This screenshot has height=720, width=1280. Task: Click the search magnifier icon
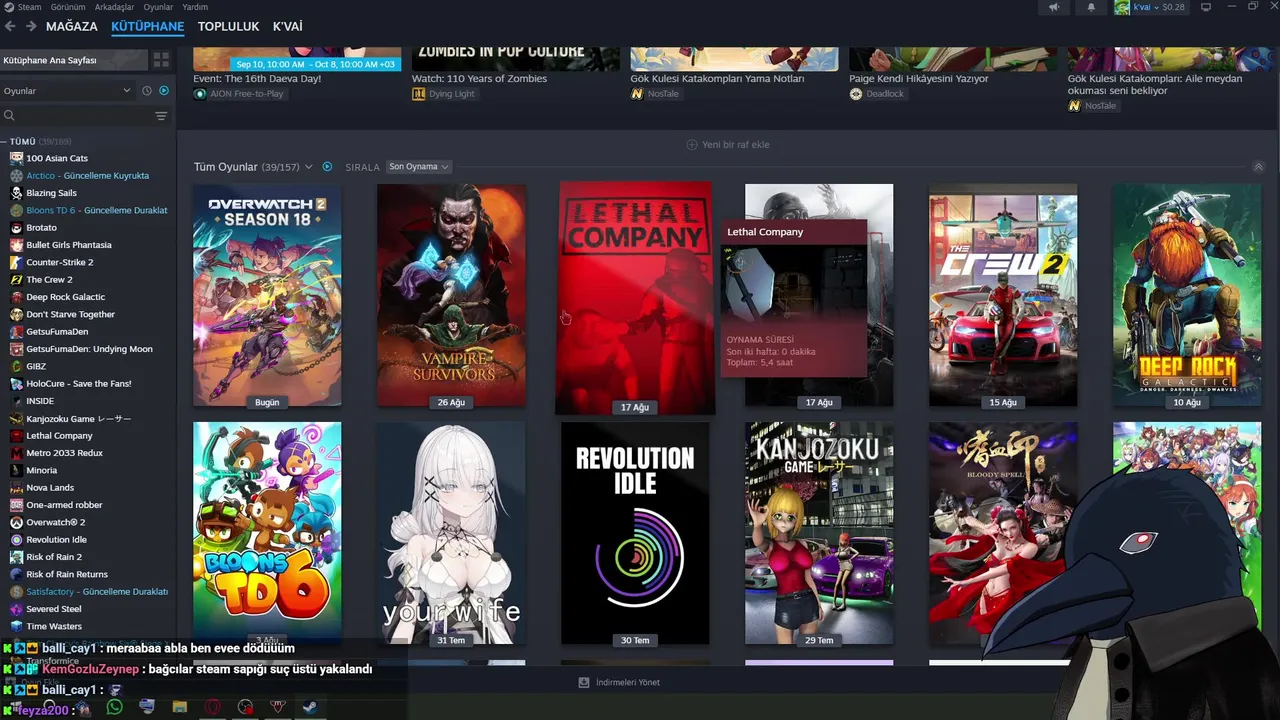[x=9, y=116]
